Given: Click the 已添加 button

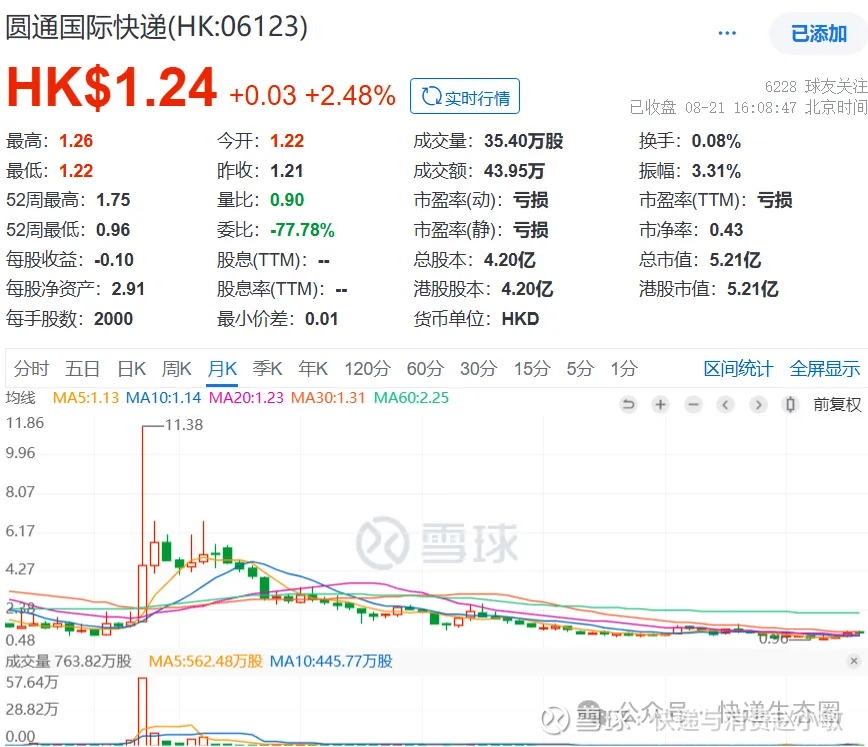Looking at the screenshot, I should 818,34.
